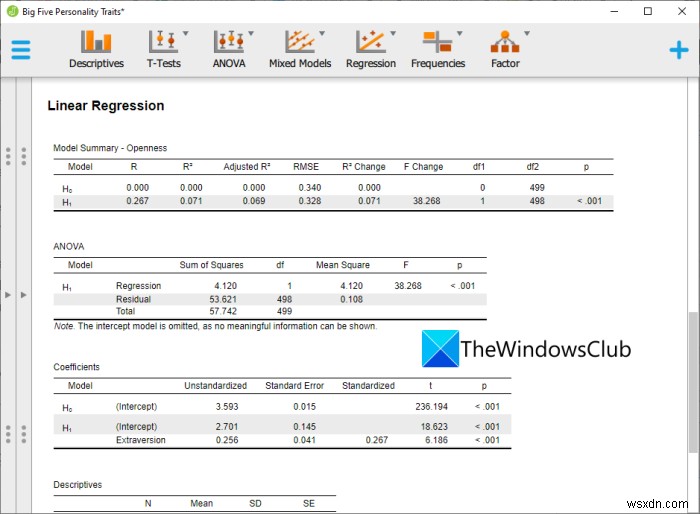This screenshot has width=700, height=514.
Task: Expand the ANOVA dropdown arrow
Action: [251, 33]
